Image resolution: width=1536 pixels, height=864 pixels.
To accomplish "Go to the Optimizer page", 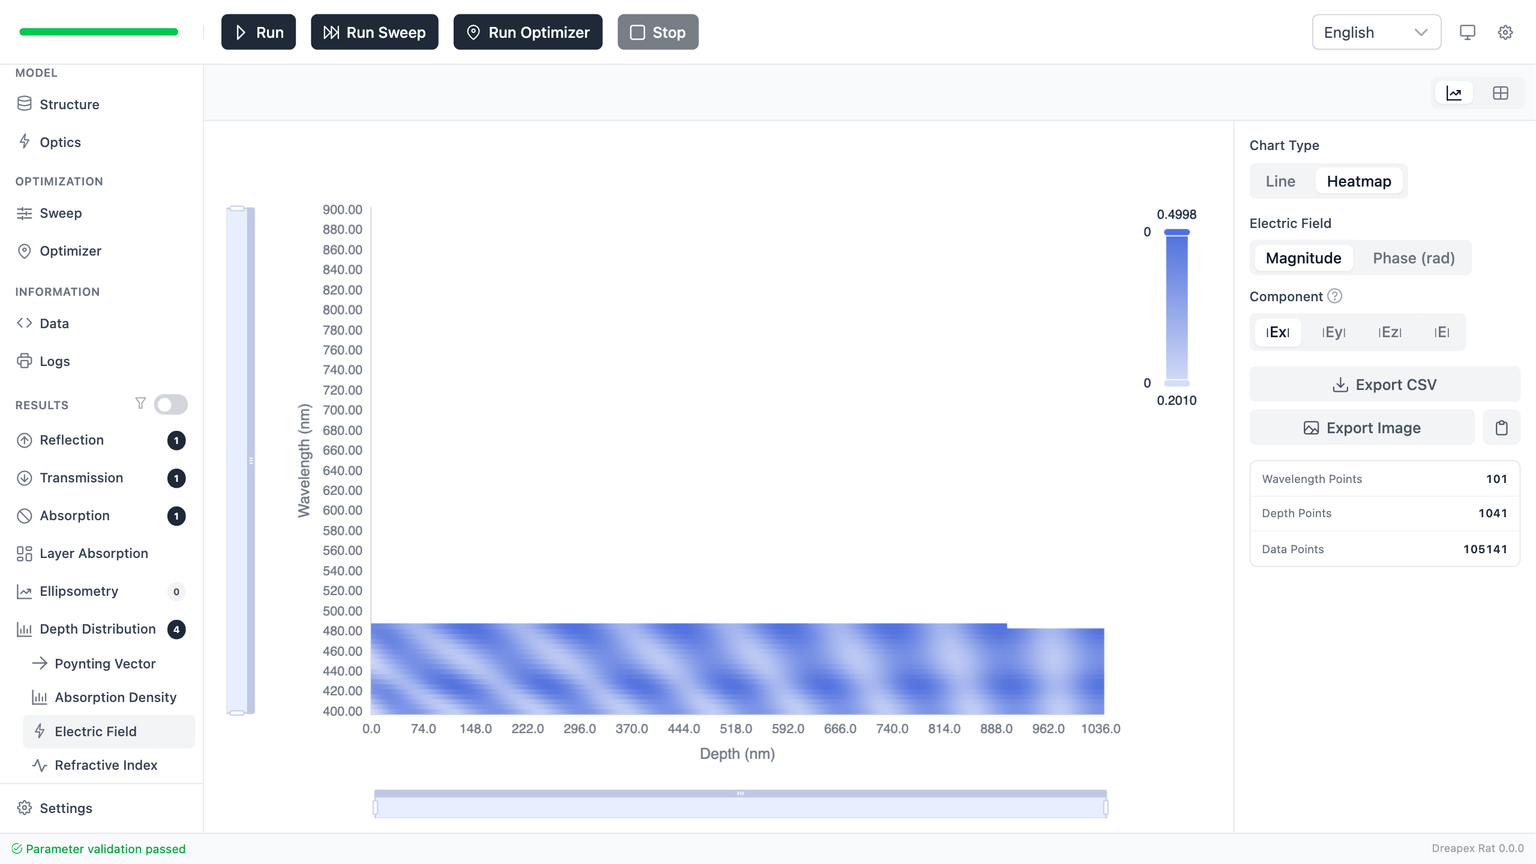I will [x=70, y=251].
